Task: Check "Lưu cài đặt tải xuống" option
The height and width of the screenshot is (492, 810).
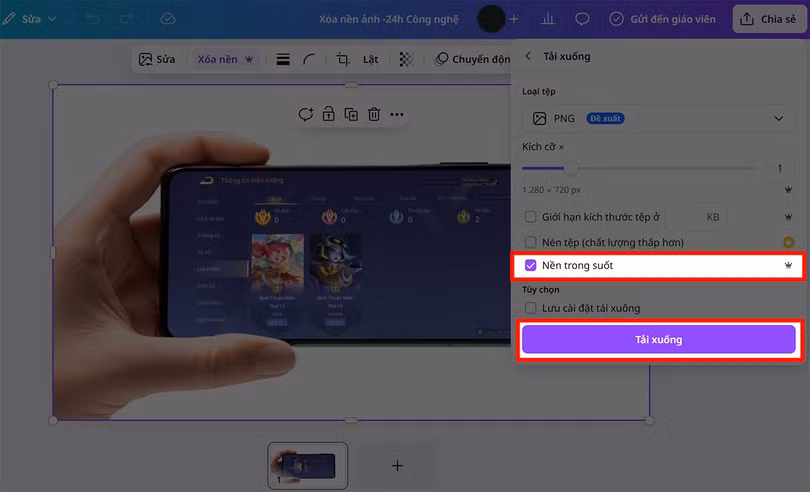Action: pyautogui.click(x=531, y=308)
